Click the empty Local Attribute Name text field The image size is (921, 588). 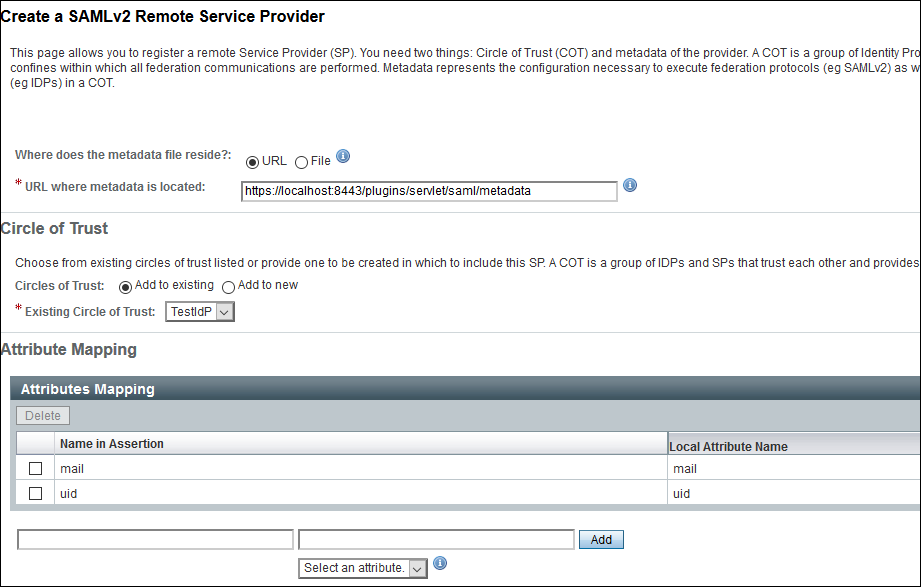coord(436,539)
